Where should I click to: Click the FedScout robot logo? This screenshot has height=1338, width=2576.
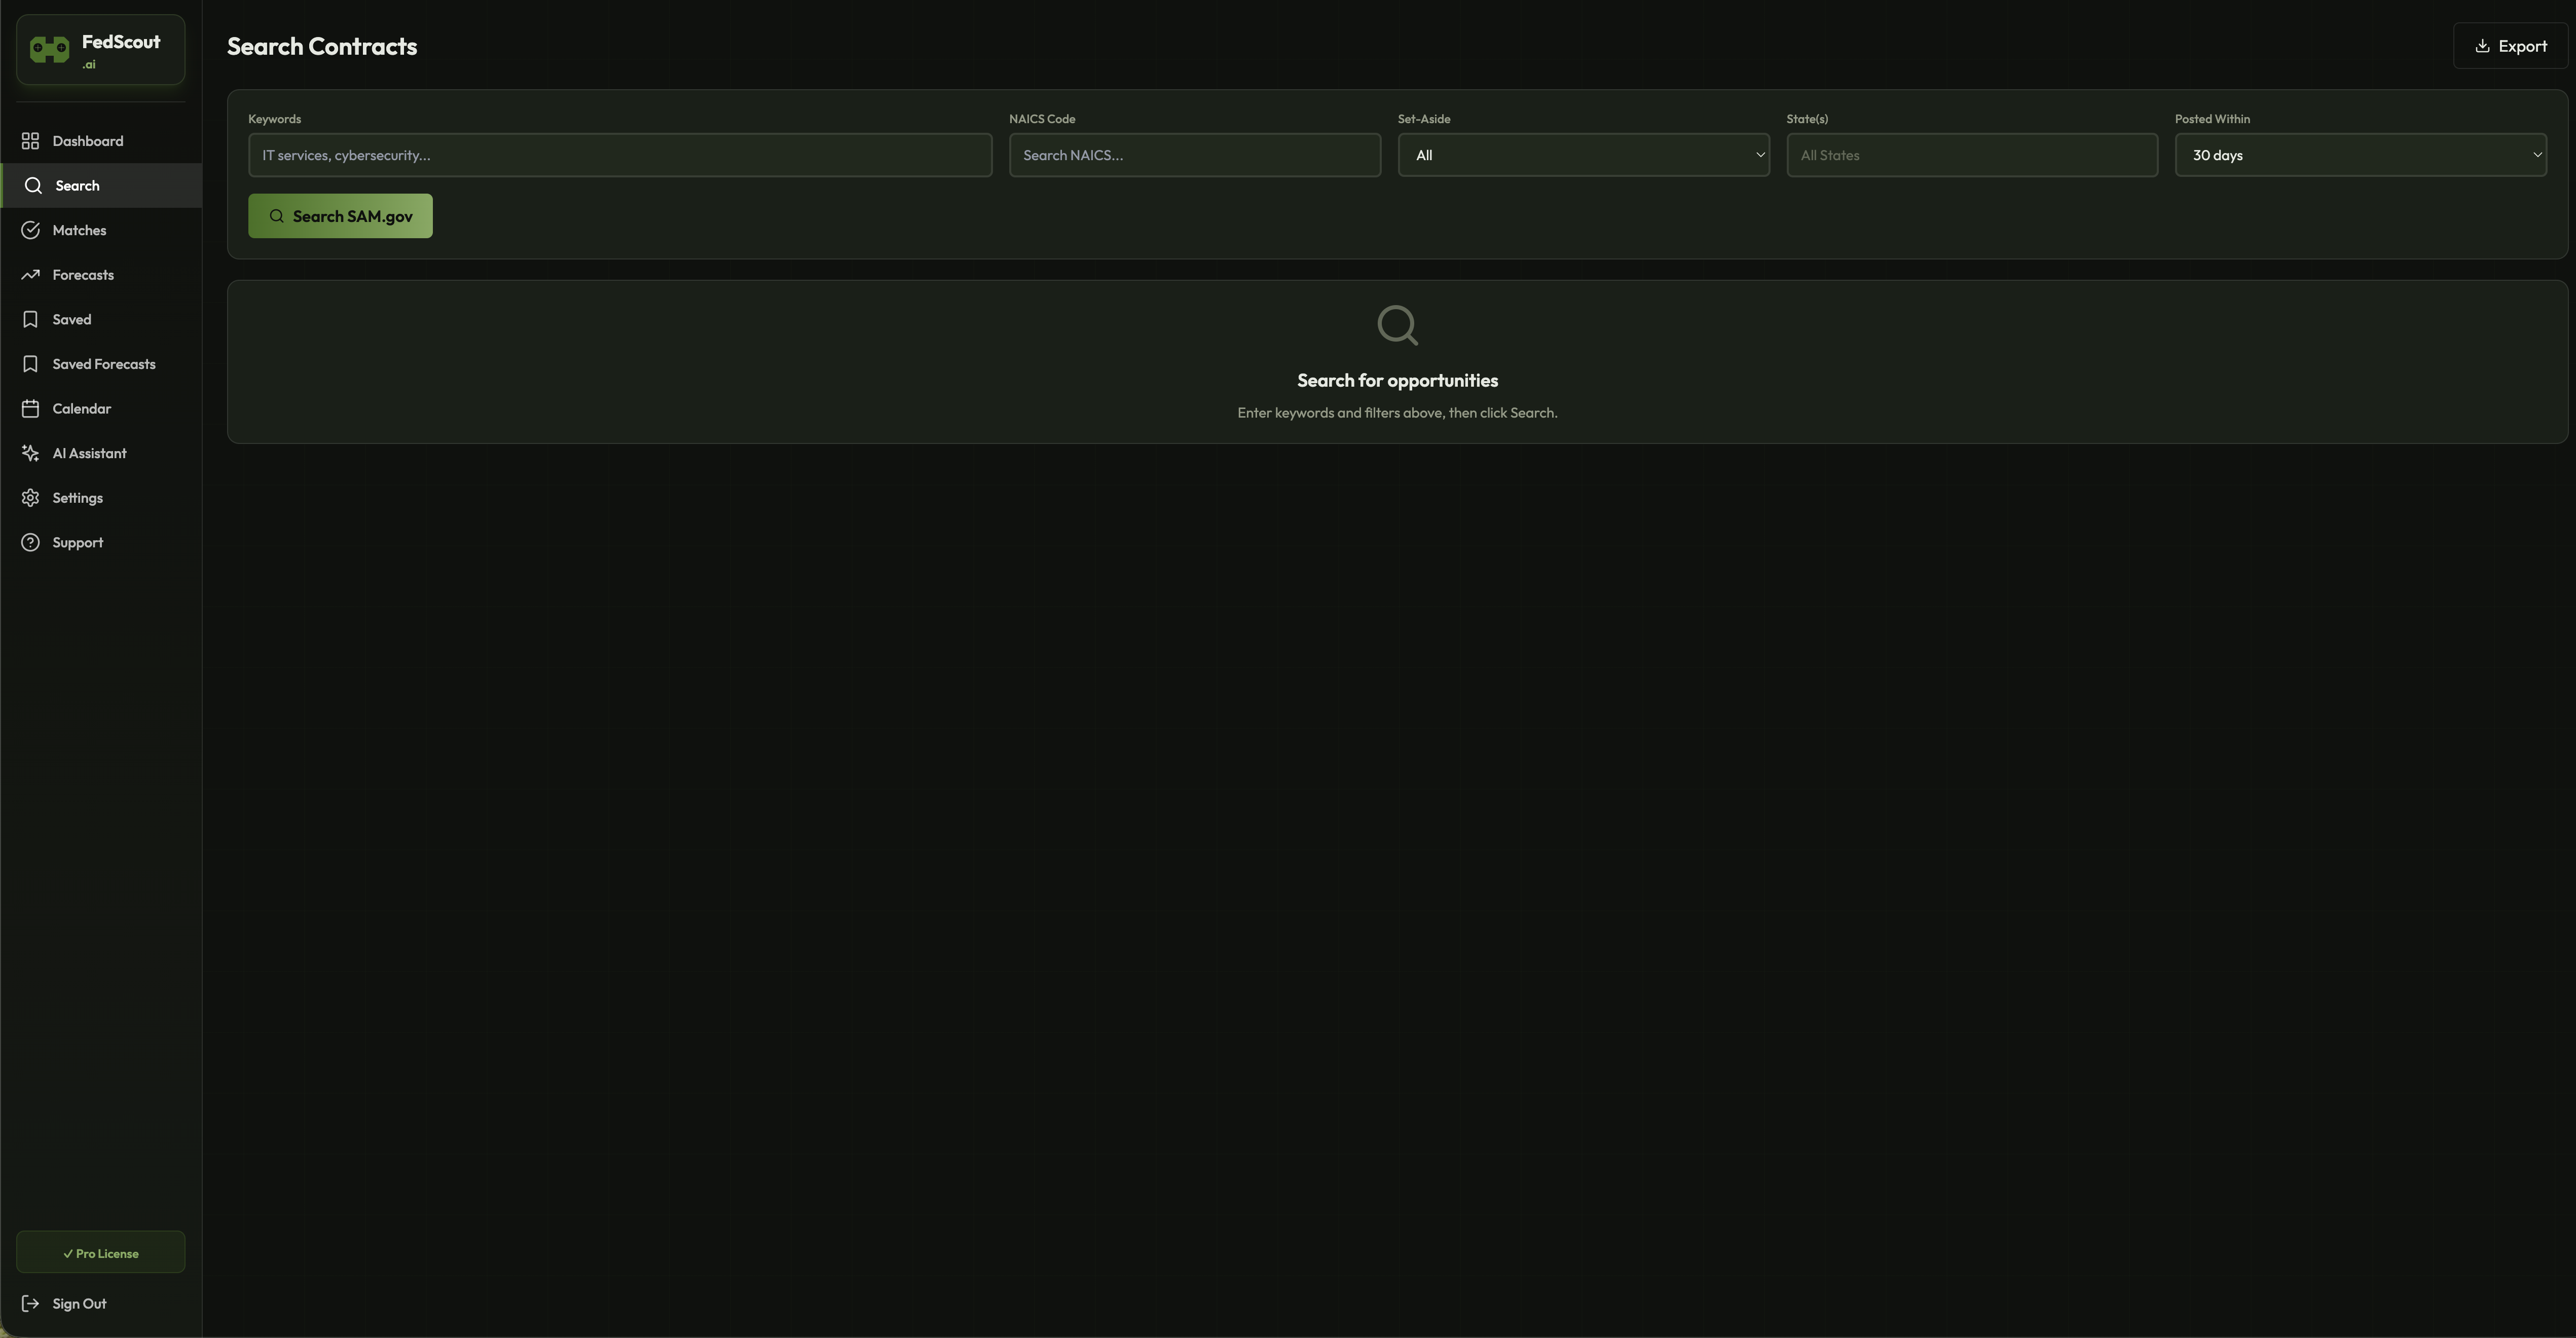49,49
